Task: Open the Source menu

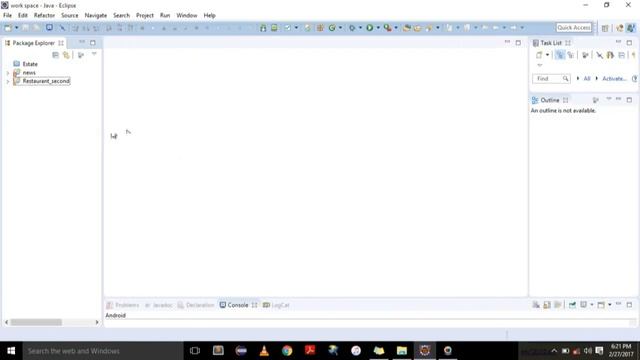Action: click(x=69, y=16)
